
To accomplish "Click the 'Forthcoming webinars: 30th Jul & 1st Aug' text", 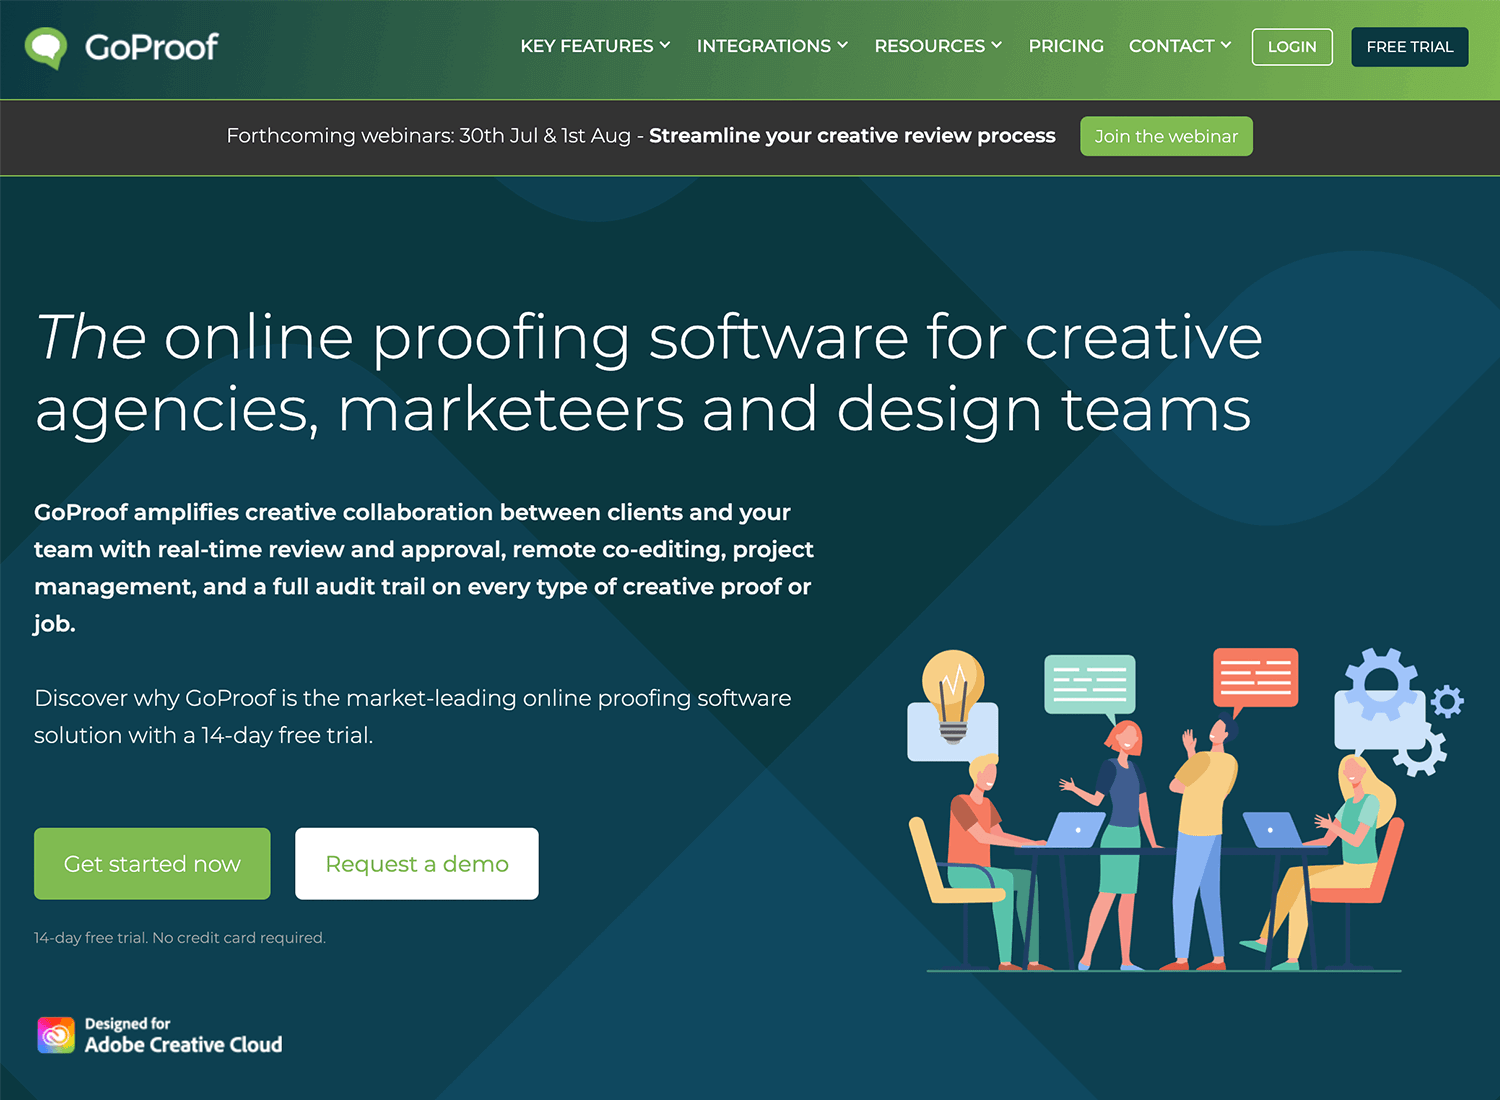I will point(429,136).
